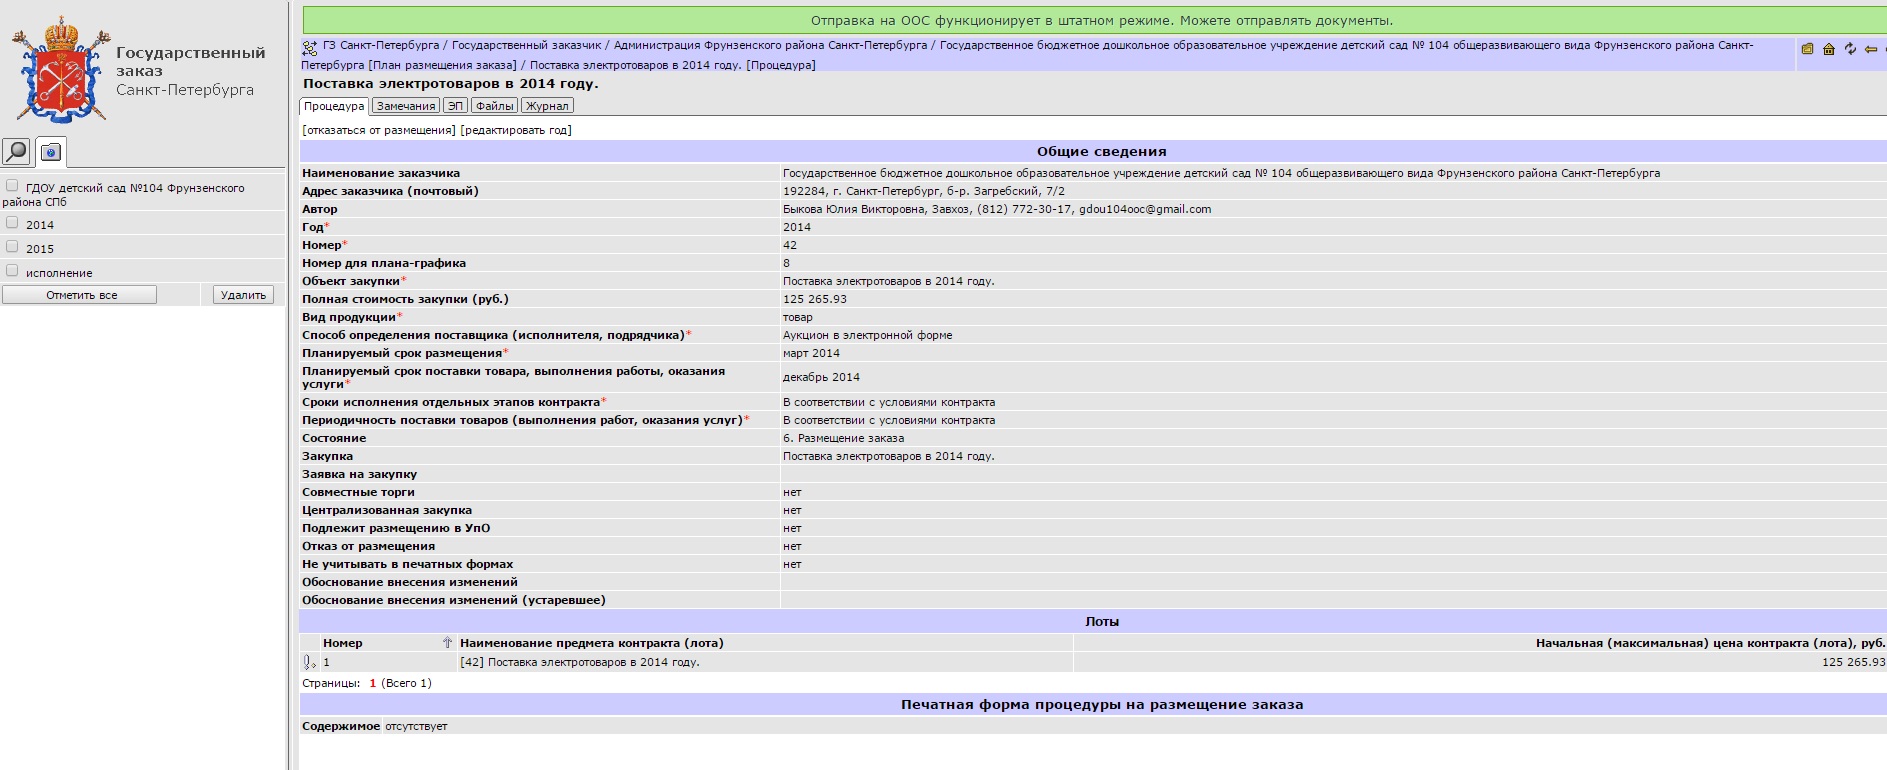This screenshot has width=1887, height=770.
Task: Open Государственный заказчик breadcrumb link
Action: 527,46
